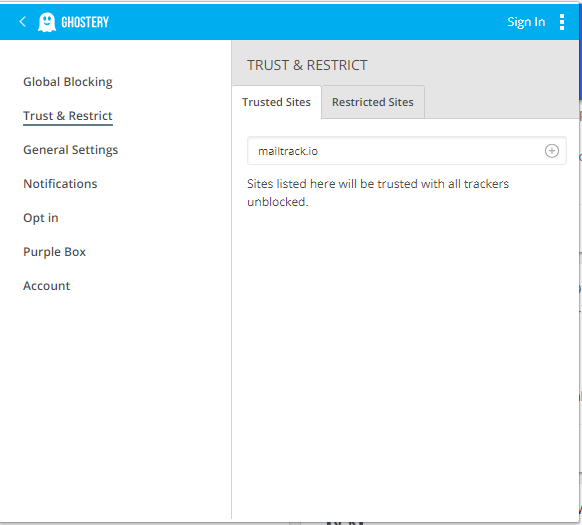Viewport: 582px width, 525px height.
Task: Open General Settings section
Action: click(71, 150)
